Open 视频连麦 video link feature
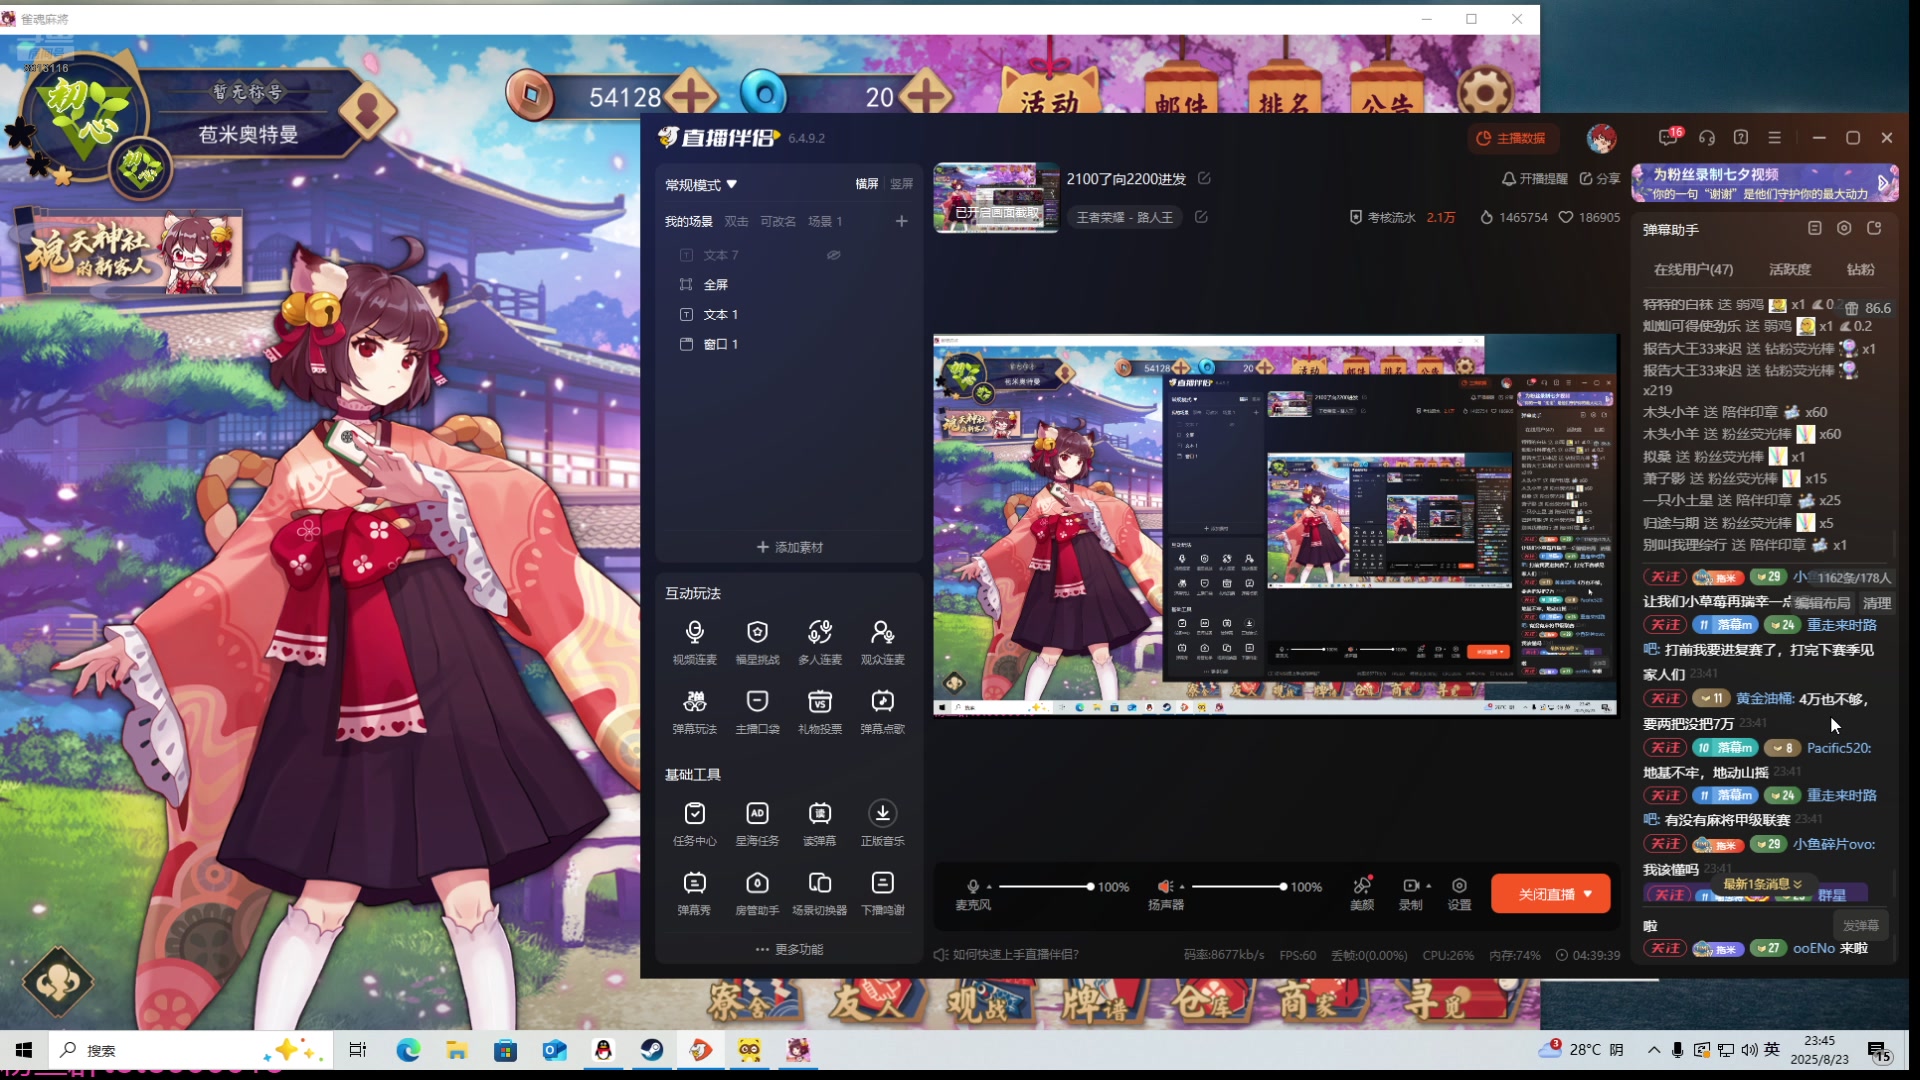Screen dimensions: 1920x1080 [x=694, y=642]
